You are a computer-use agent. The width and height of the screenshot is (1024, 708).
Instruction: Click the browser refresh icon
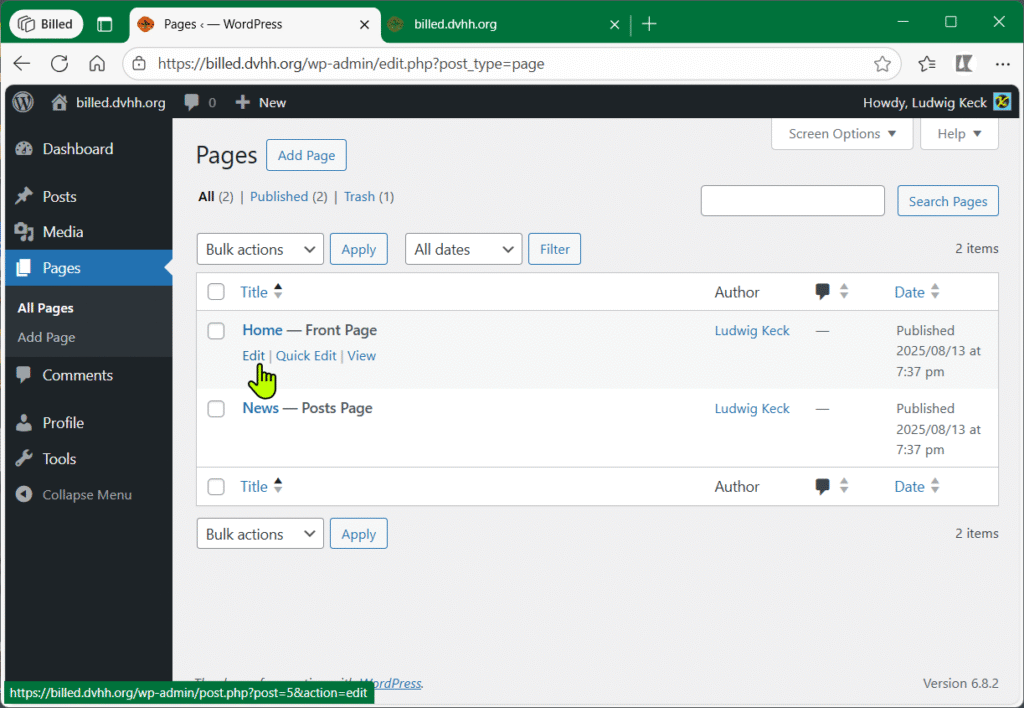(59, 64)
